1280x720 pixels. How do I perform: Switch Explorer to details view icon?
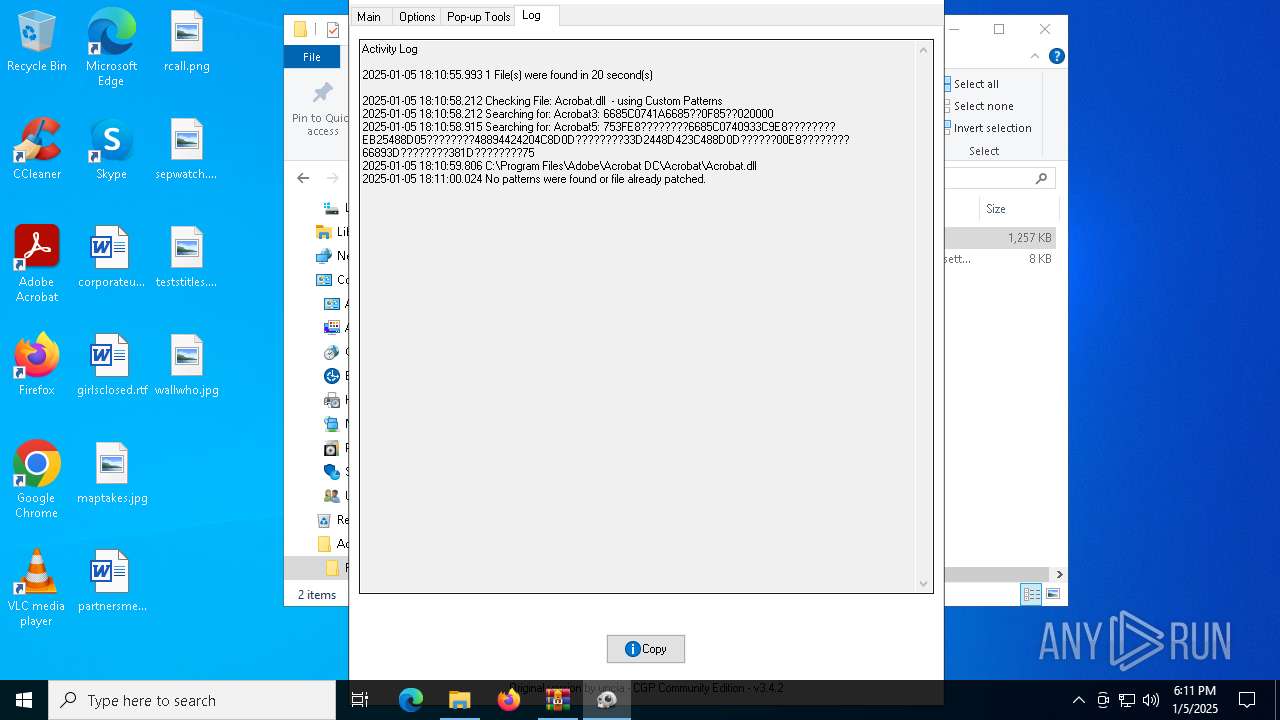pos(1031,594)
